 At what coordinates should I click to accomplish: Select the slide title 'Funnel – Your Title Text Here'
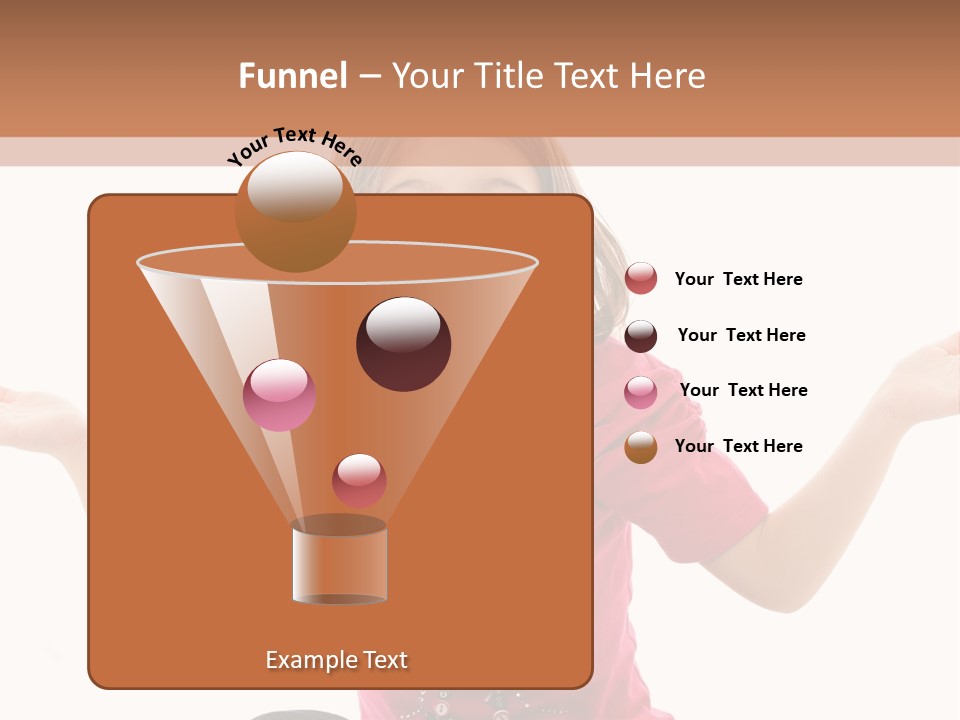point(472,76)
